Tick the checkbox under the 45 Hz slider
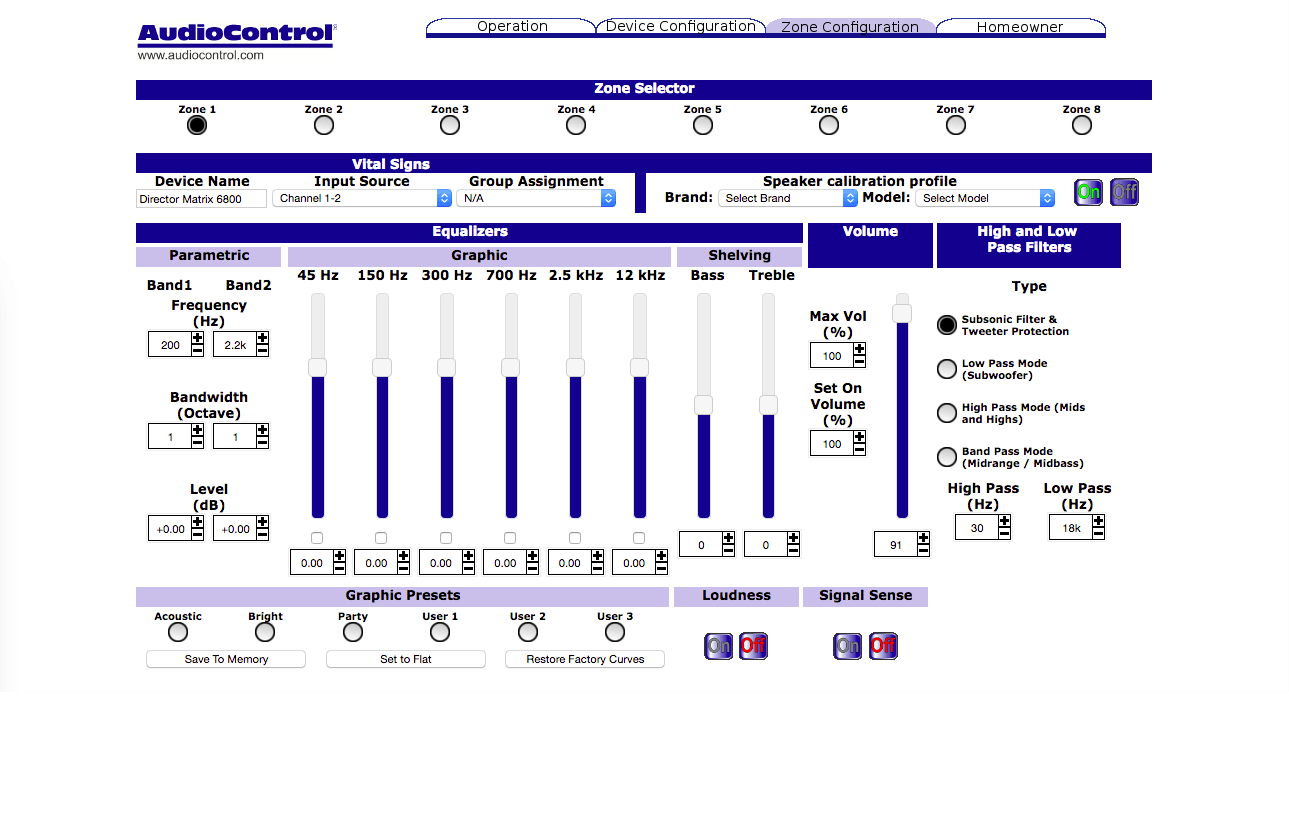The height and width of the screenshot is (814, 1289). 317,538
